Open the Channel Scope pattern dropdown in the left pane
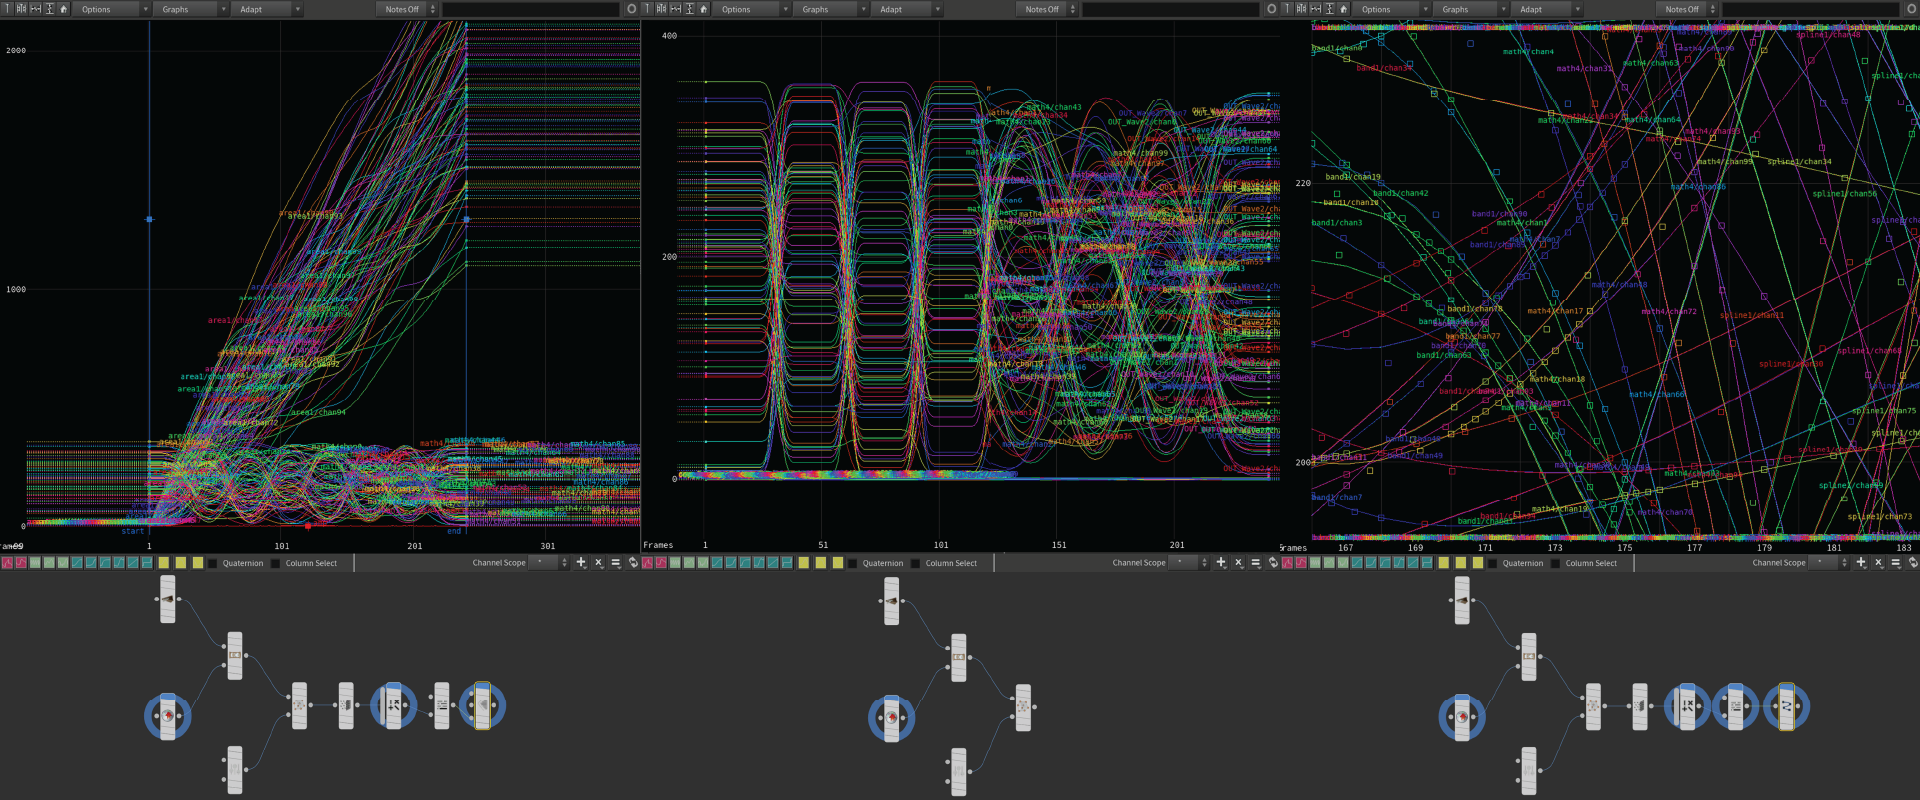 tap(549, 563)
